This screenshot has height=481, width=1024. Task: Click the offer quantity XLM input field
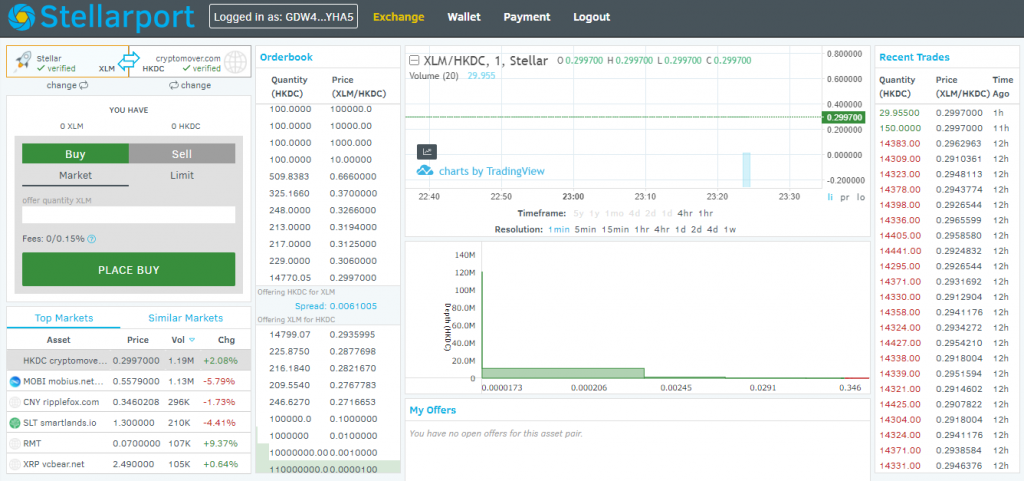pos(128,215)
